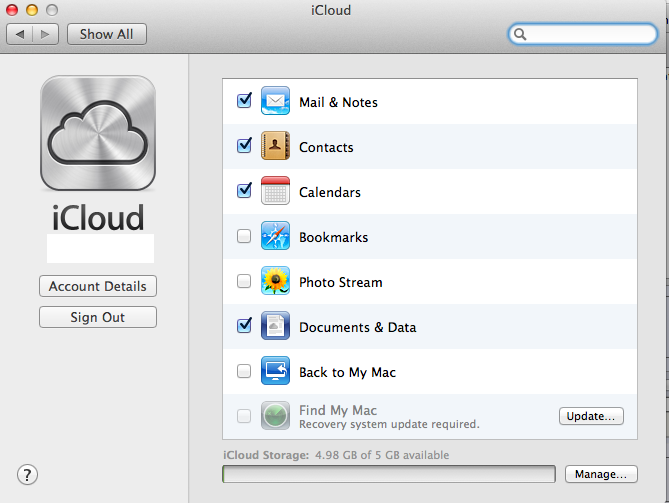This screenshot has width=669, height=503.
Task: Click the yellow minimize window button
Action: pyautogui.click(x=32, y=10)
